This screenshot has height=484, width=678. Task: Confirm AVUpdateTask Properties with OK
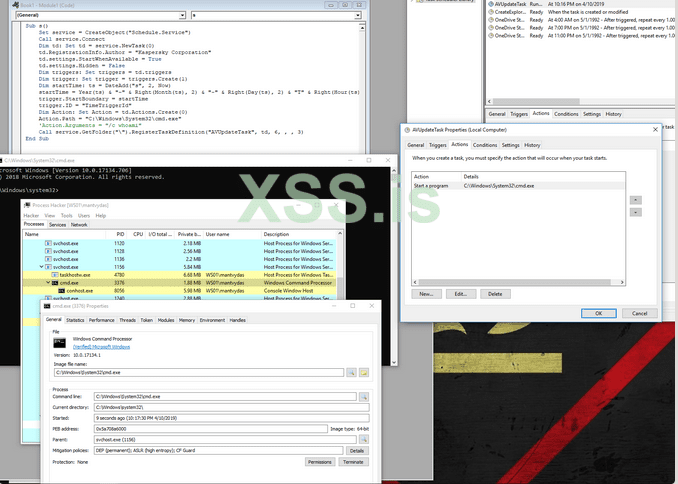click(599, 313)
